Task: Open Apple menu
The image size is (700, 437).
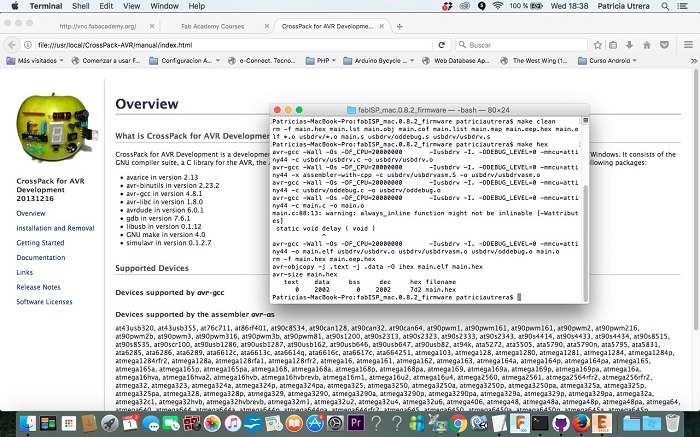Action: [x=15, y=6]
